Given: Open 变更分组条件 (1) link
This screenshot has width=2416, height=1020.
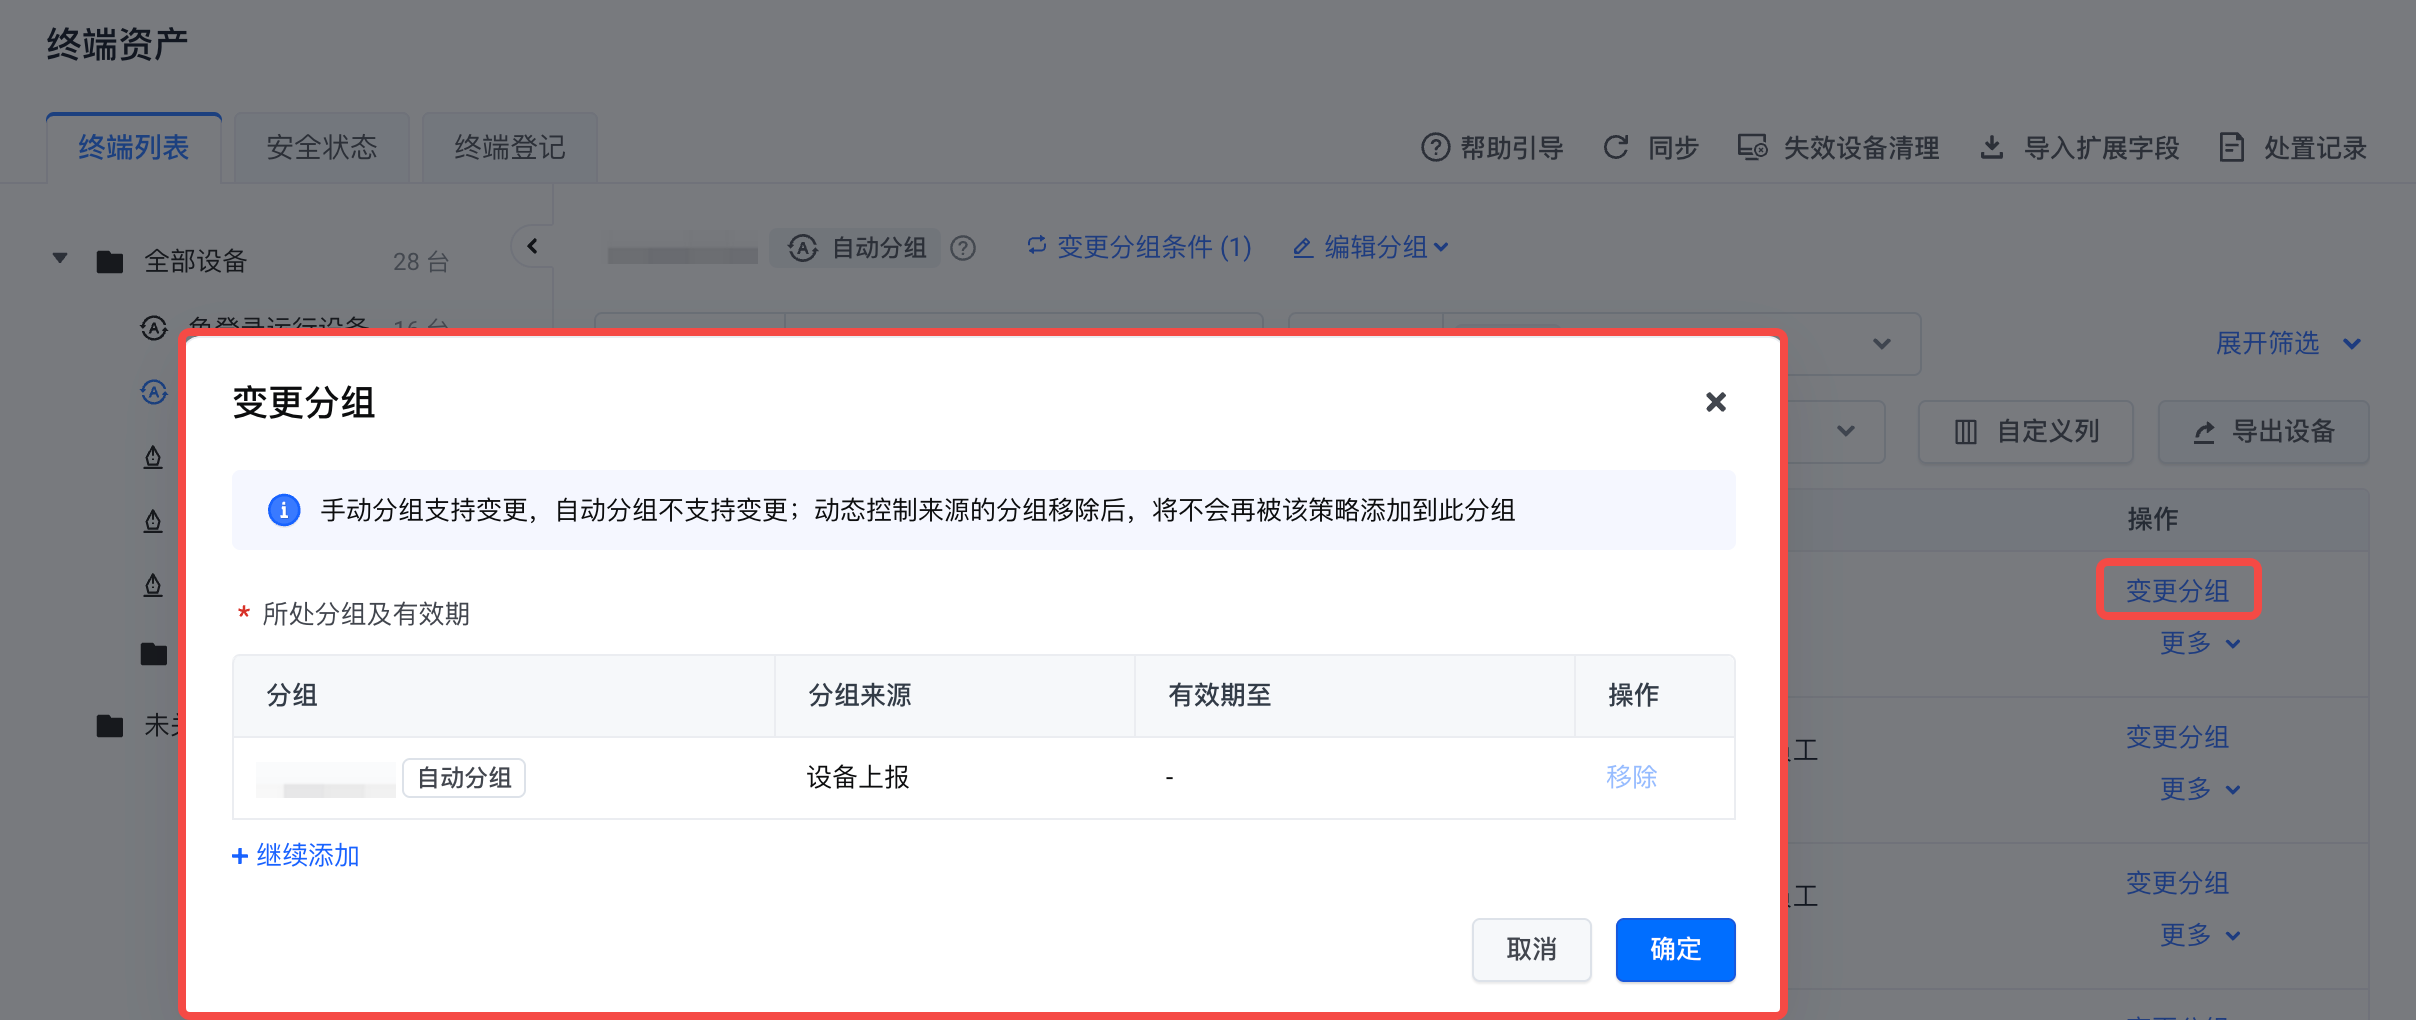Looking at the screenshot, I should (1139, 247).
